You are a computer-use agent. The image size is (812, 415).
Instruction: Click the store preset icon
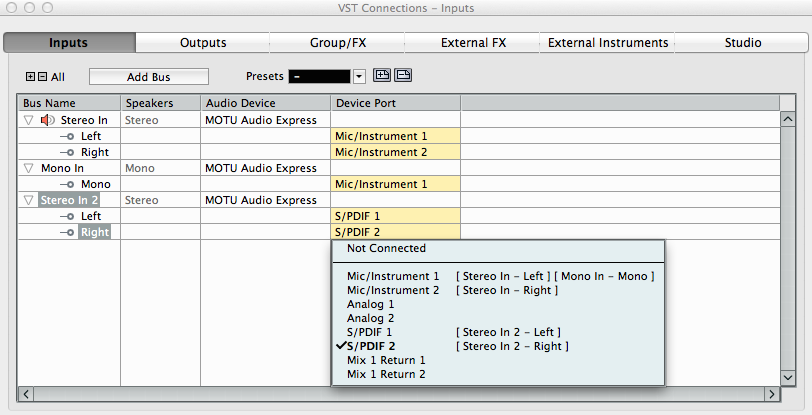pyautogui.click(x=382, y=75)
